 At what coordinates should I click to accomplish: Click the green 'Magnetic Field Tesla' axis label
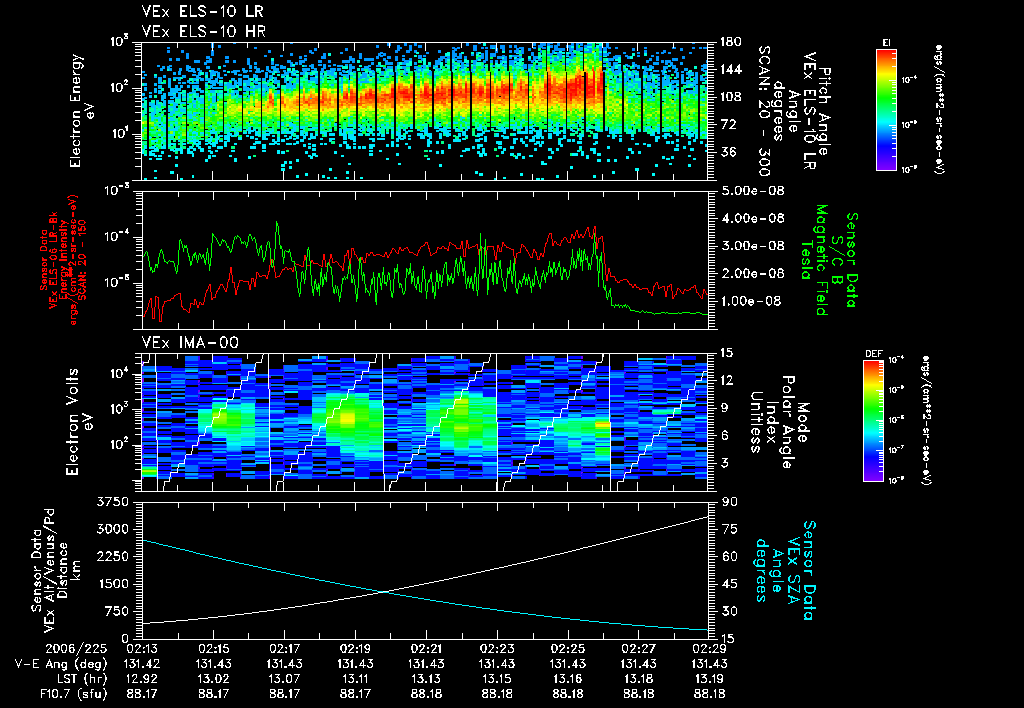tap(814, 259)
